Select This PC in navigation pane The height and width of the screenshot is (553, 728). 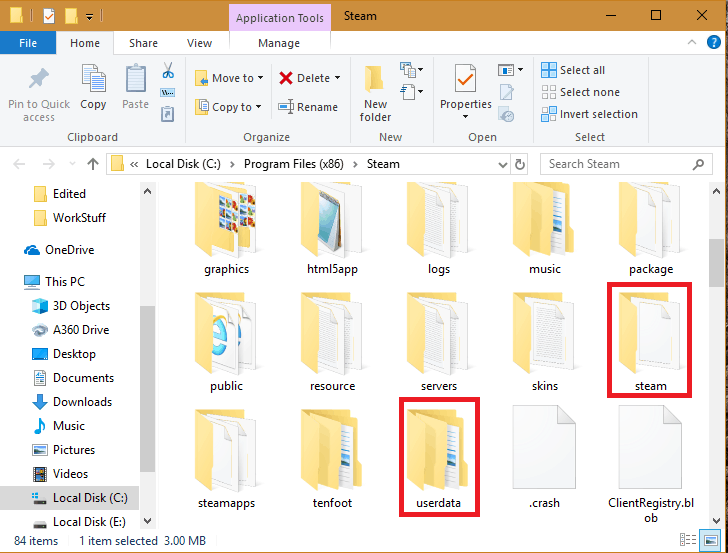pyautogui.click(x=54, y=281)
